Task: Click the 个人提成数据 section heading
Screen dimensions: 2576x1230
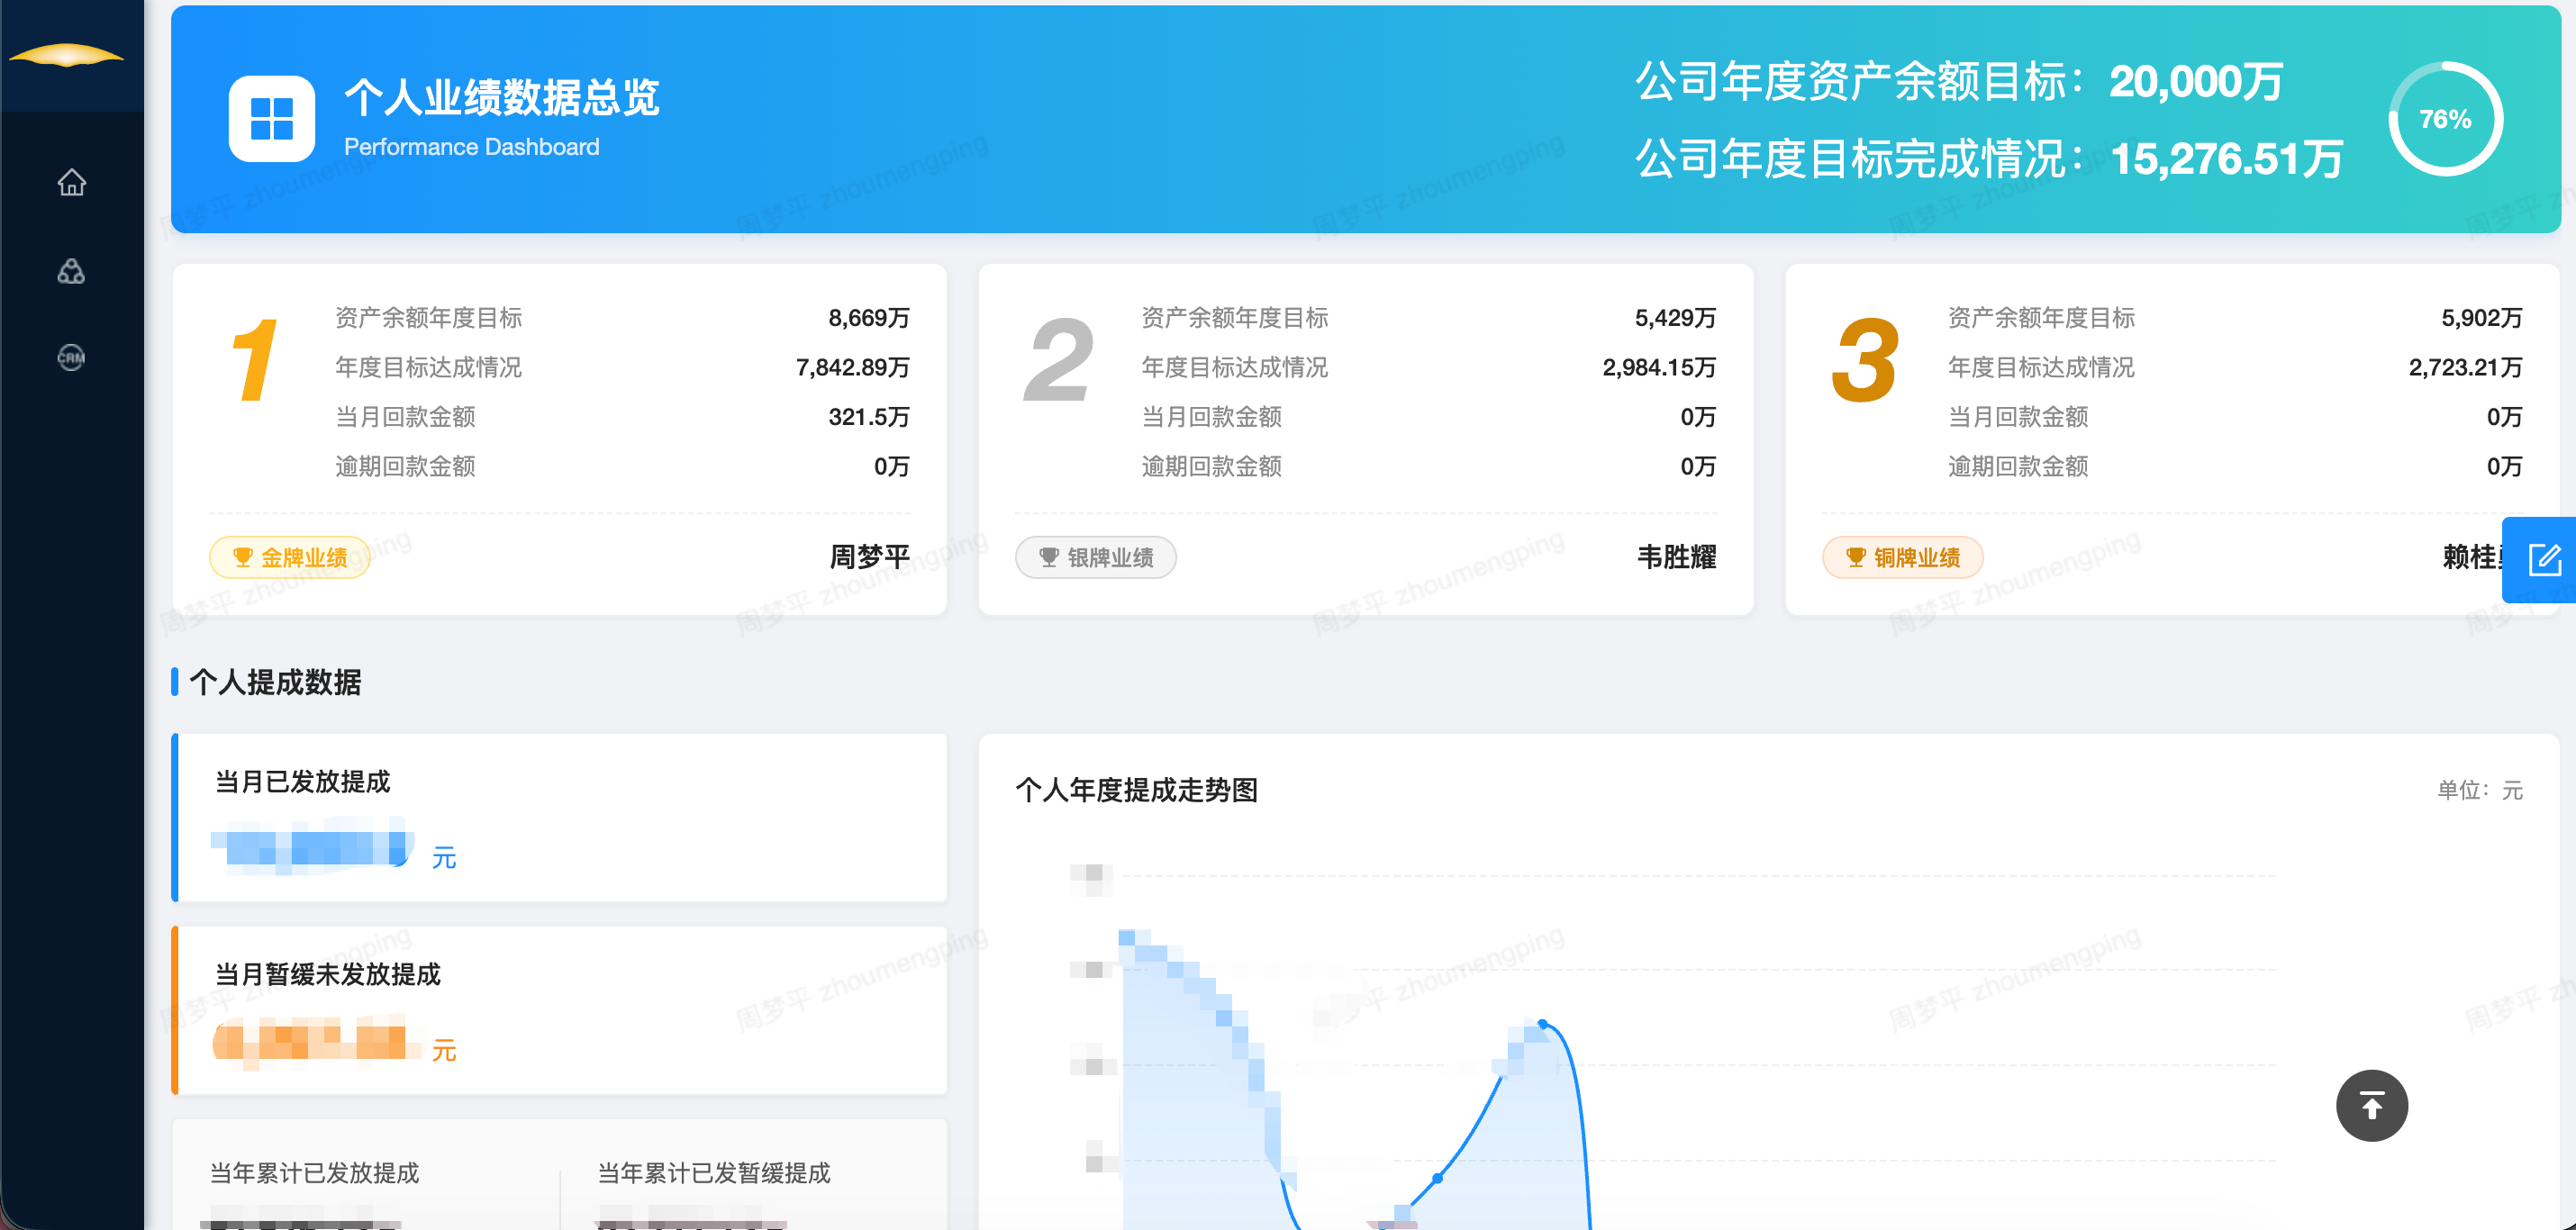Action: click(275, 682)
